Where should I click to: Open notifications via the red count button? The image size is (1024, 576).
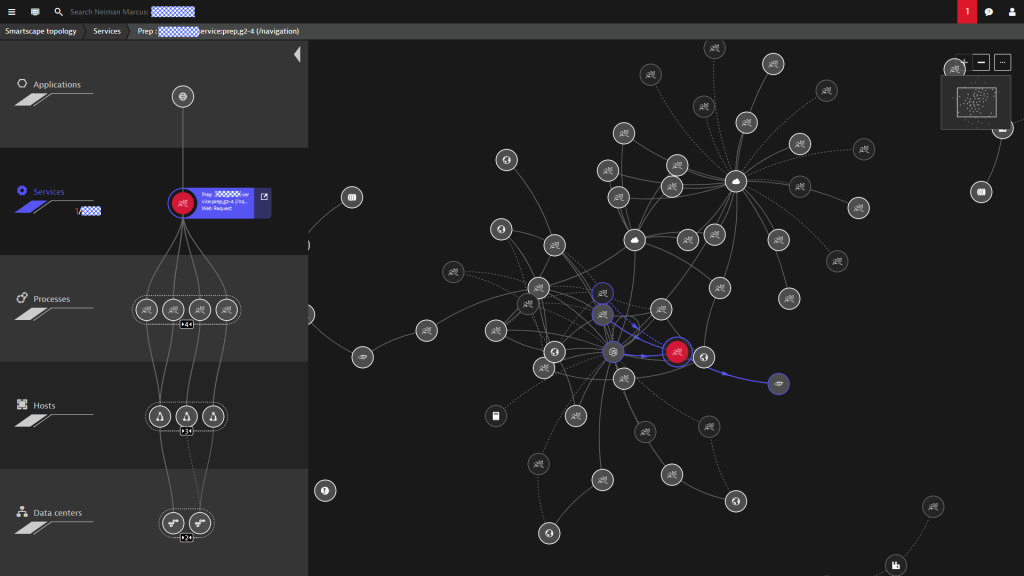[x=966, y=11]
